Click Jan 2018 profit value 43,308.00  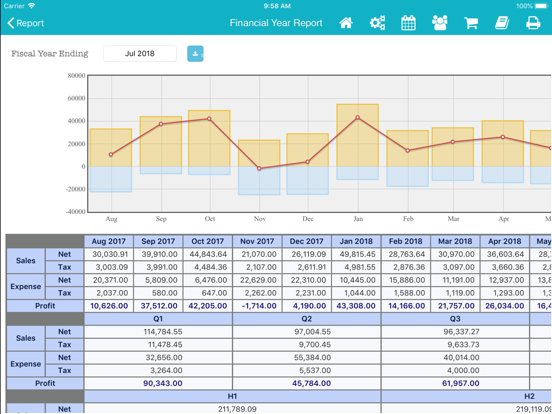(356, 306)
